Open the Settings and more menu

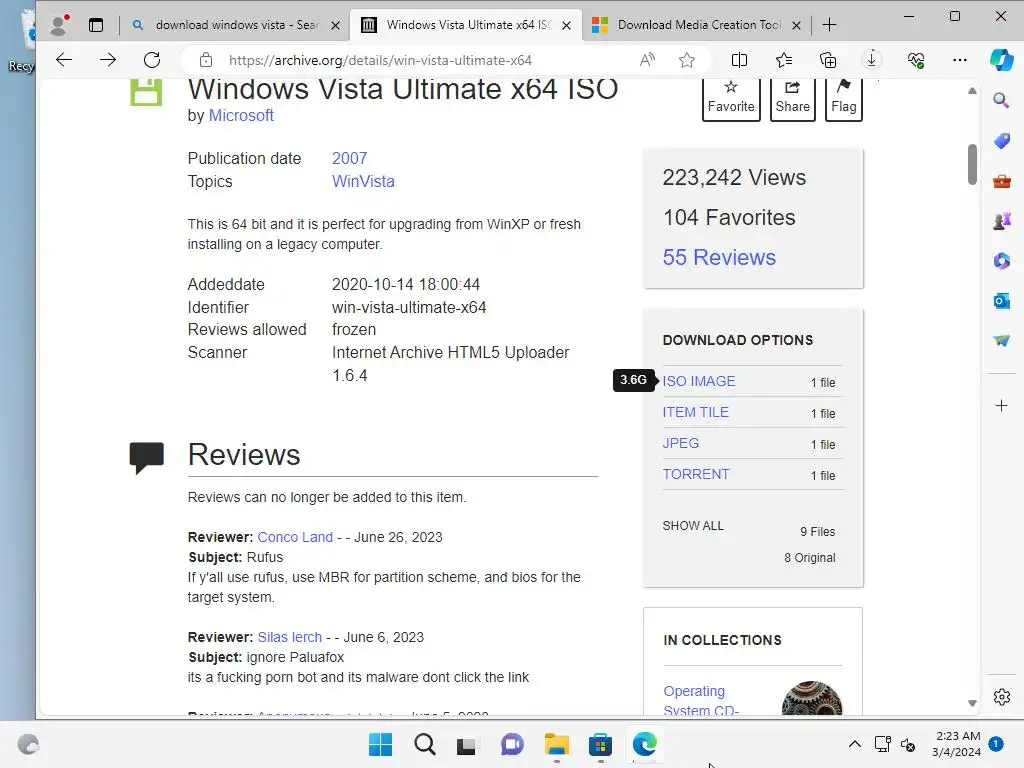coord(959,60)
